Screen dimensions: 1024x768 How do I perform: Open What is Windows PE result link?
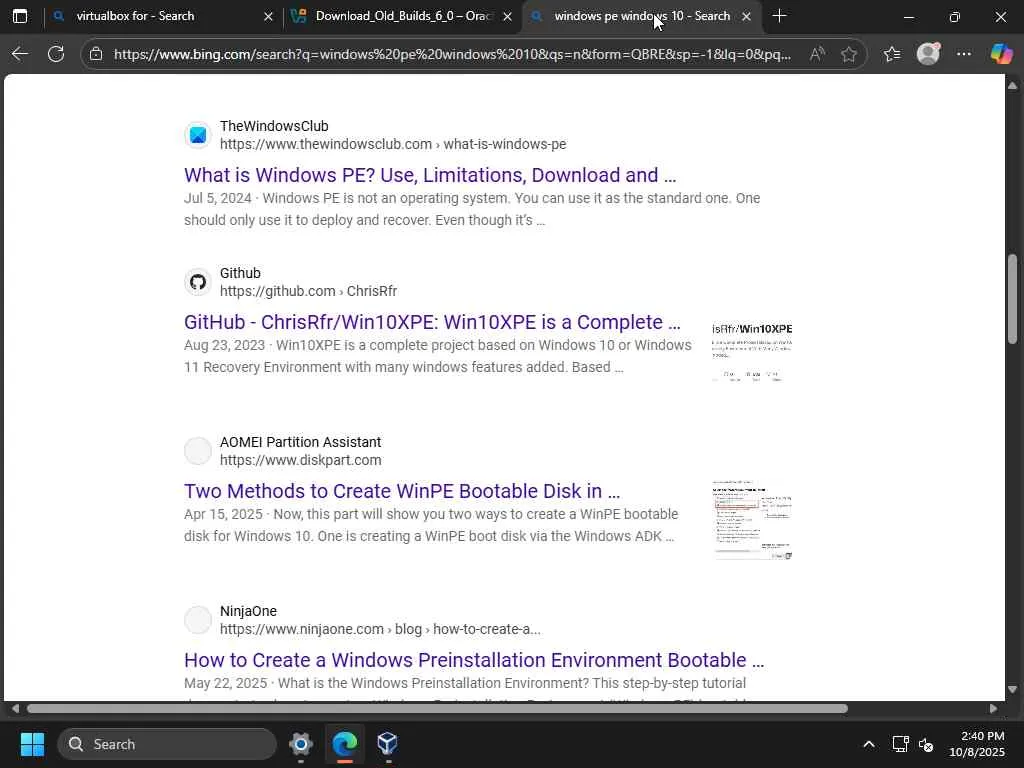click(x=430, y=175)
